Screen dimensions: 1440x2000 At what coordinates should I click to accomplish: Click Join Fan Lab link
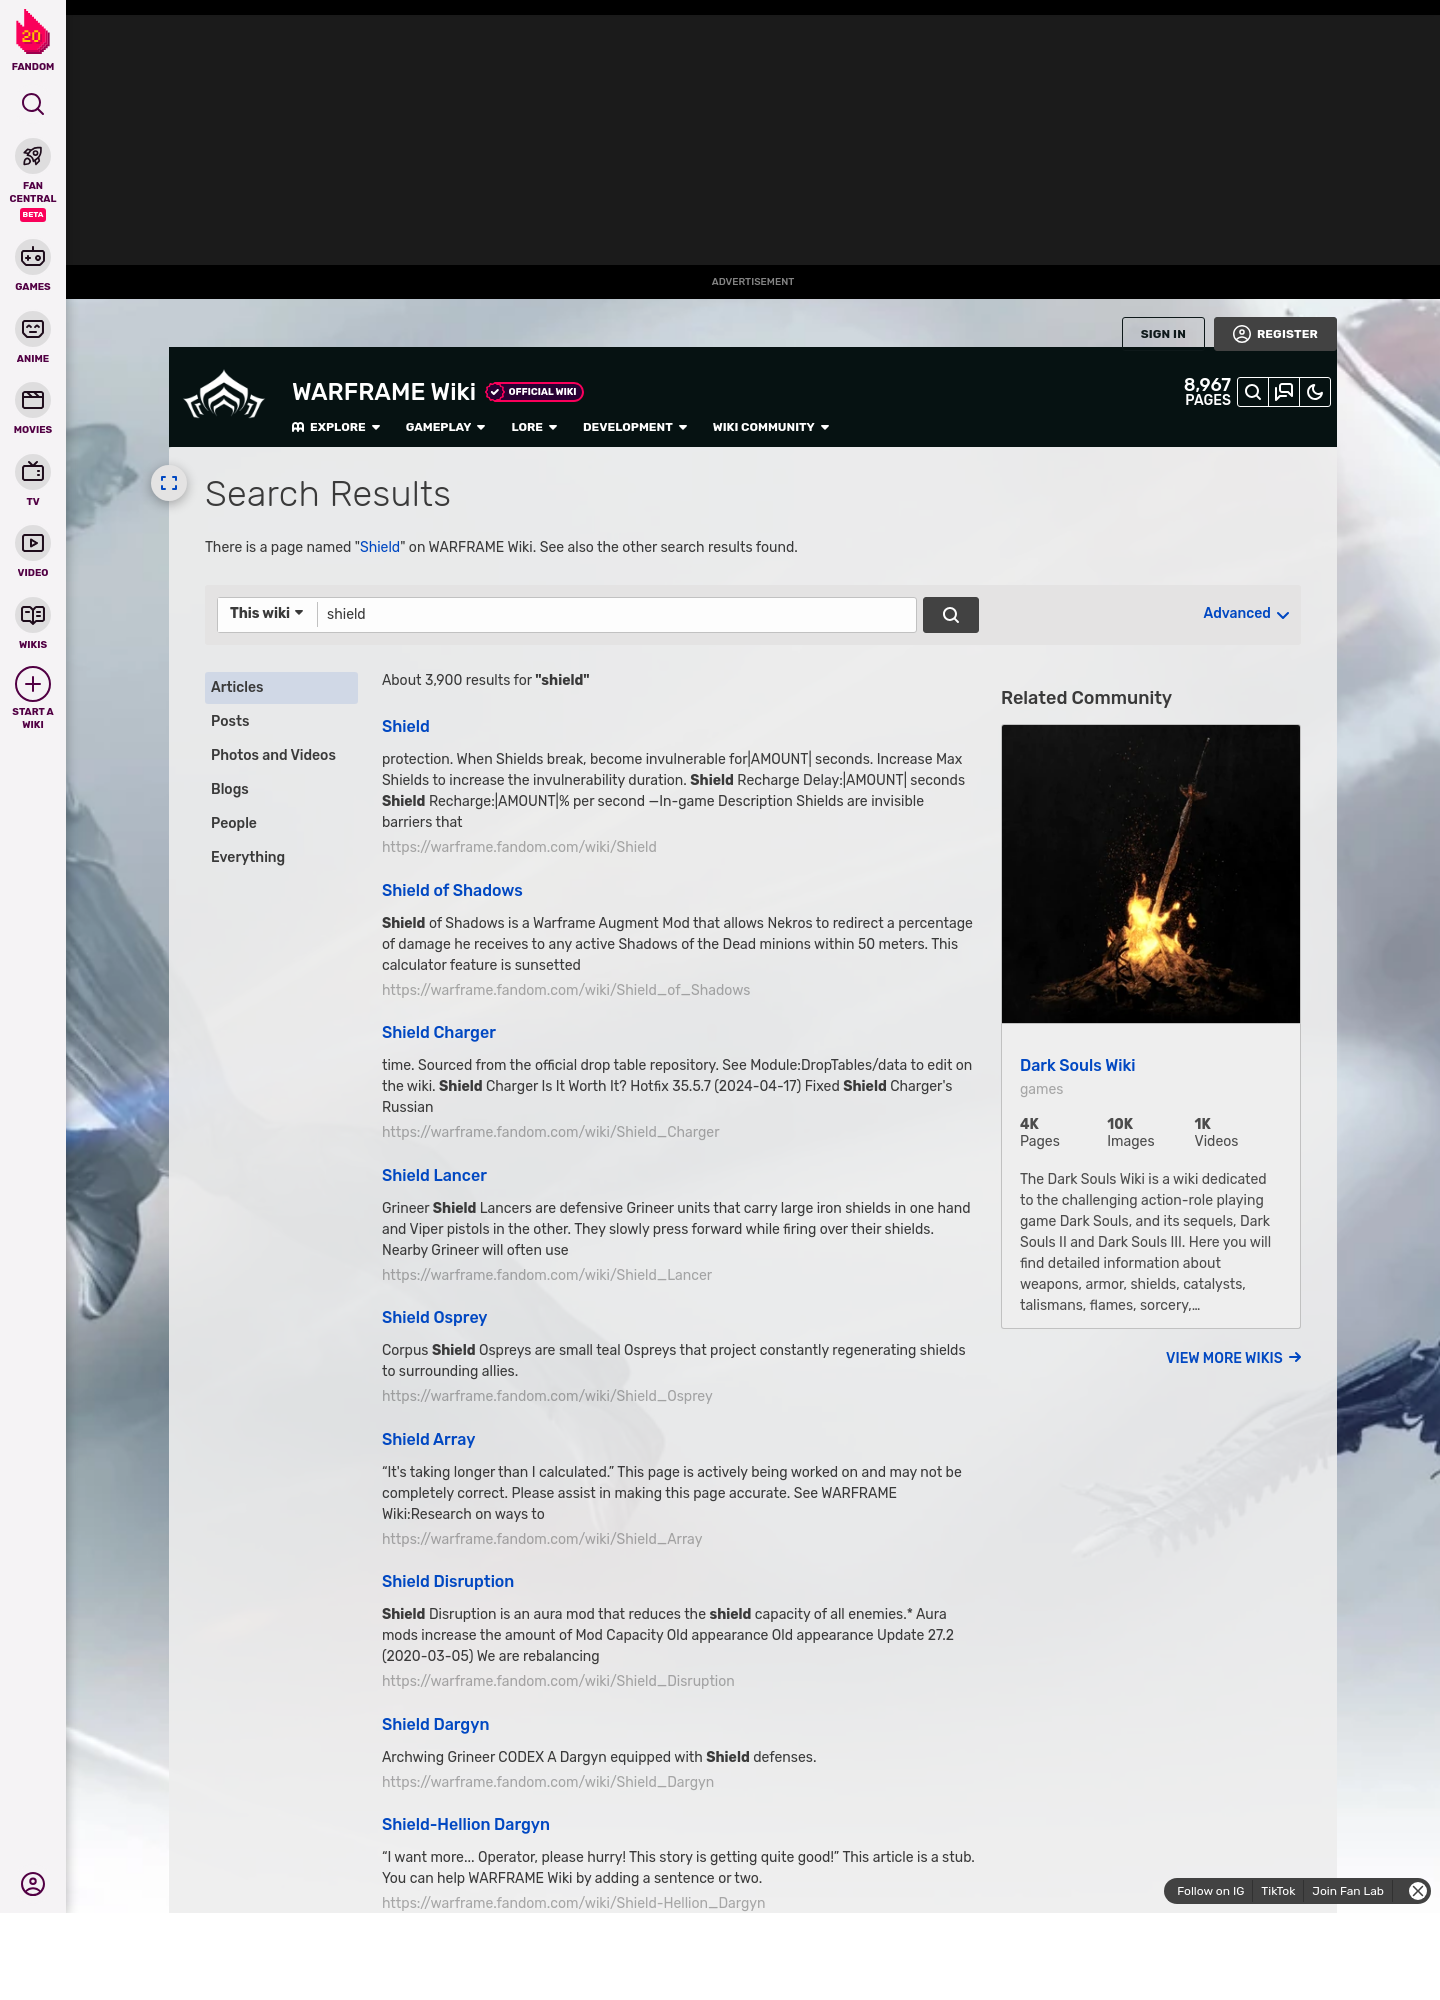click(x=1348, y=1891)
